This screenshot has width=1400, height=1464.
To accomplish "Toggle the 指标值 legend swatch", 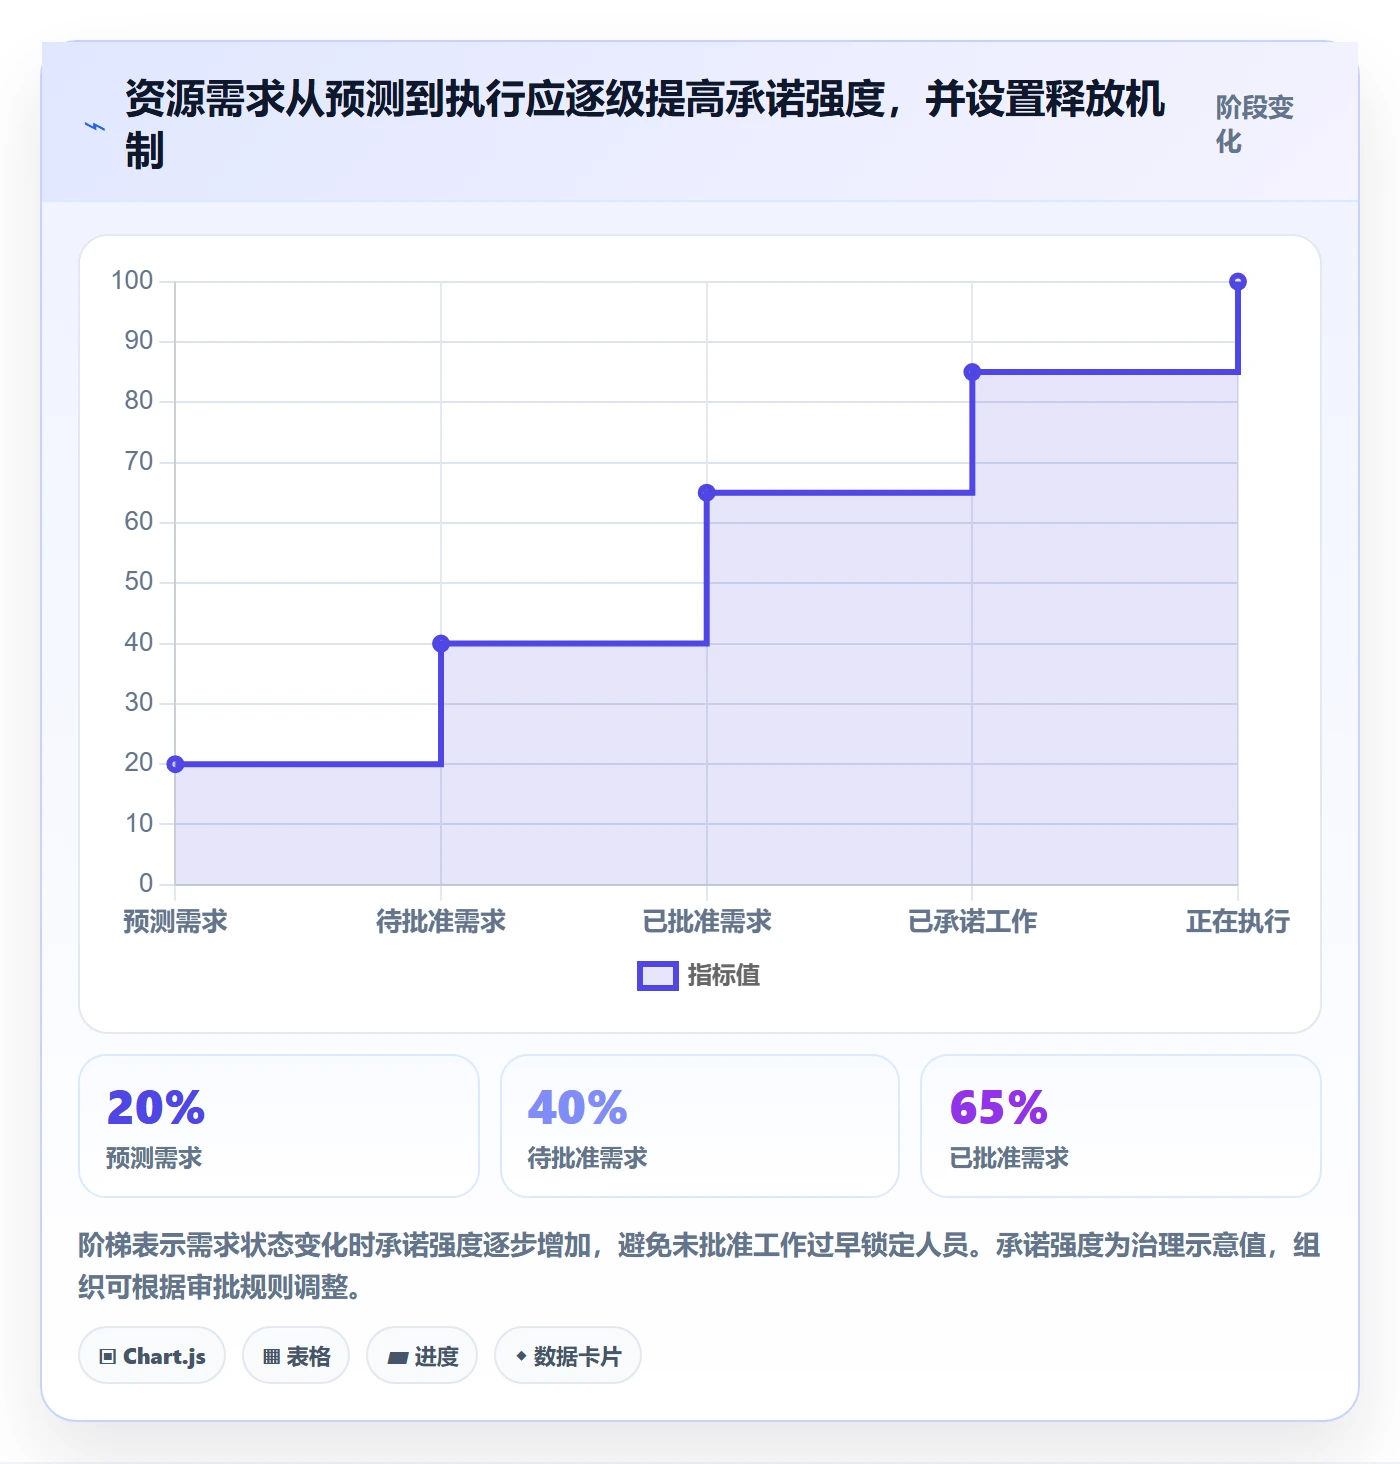I will tap(658, 976).
